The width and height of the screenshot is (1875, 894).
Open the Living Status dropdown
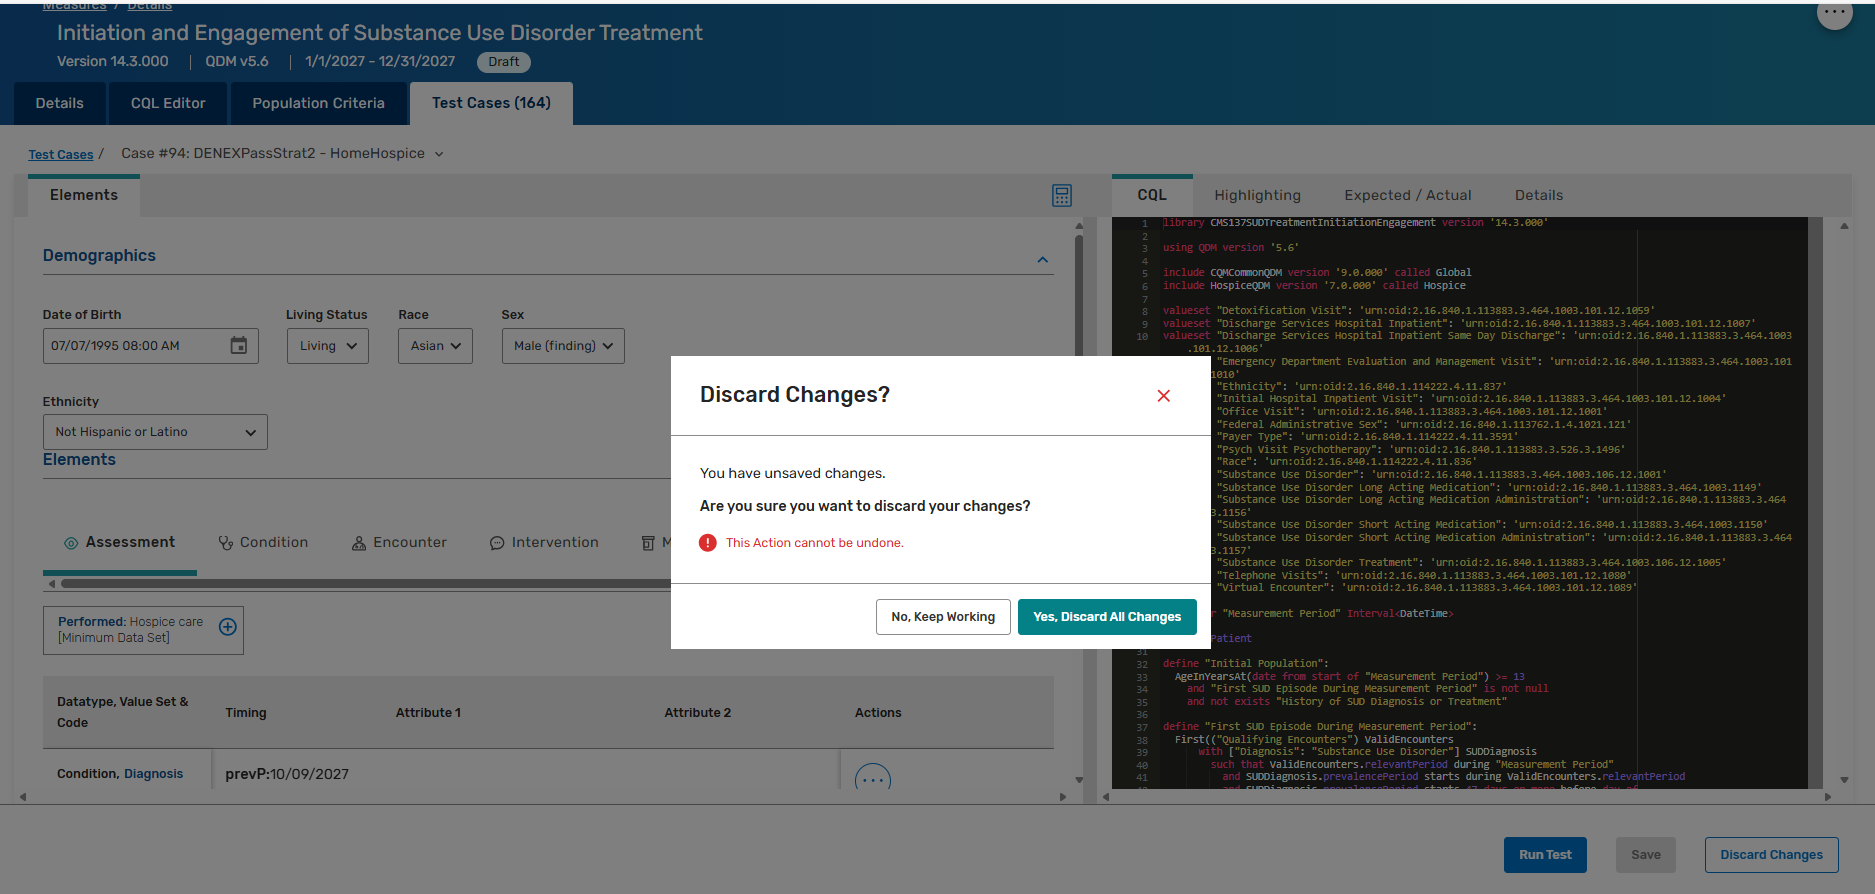coord(327,346)
